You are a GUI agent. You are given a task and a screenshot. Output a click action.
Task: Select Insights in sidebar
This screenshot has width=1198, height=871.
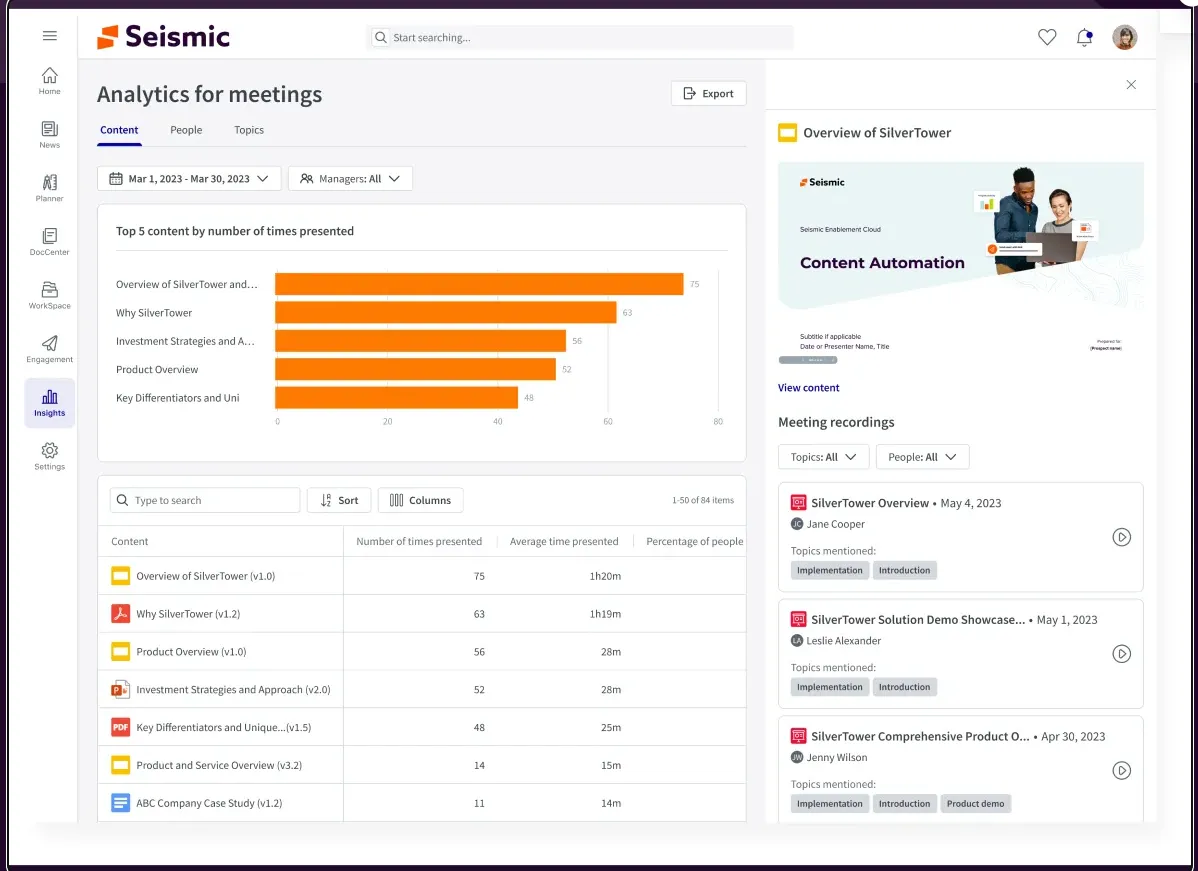(50, 402)
